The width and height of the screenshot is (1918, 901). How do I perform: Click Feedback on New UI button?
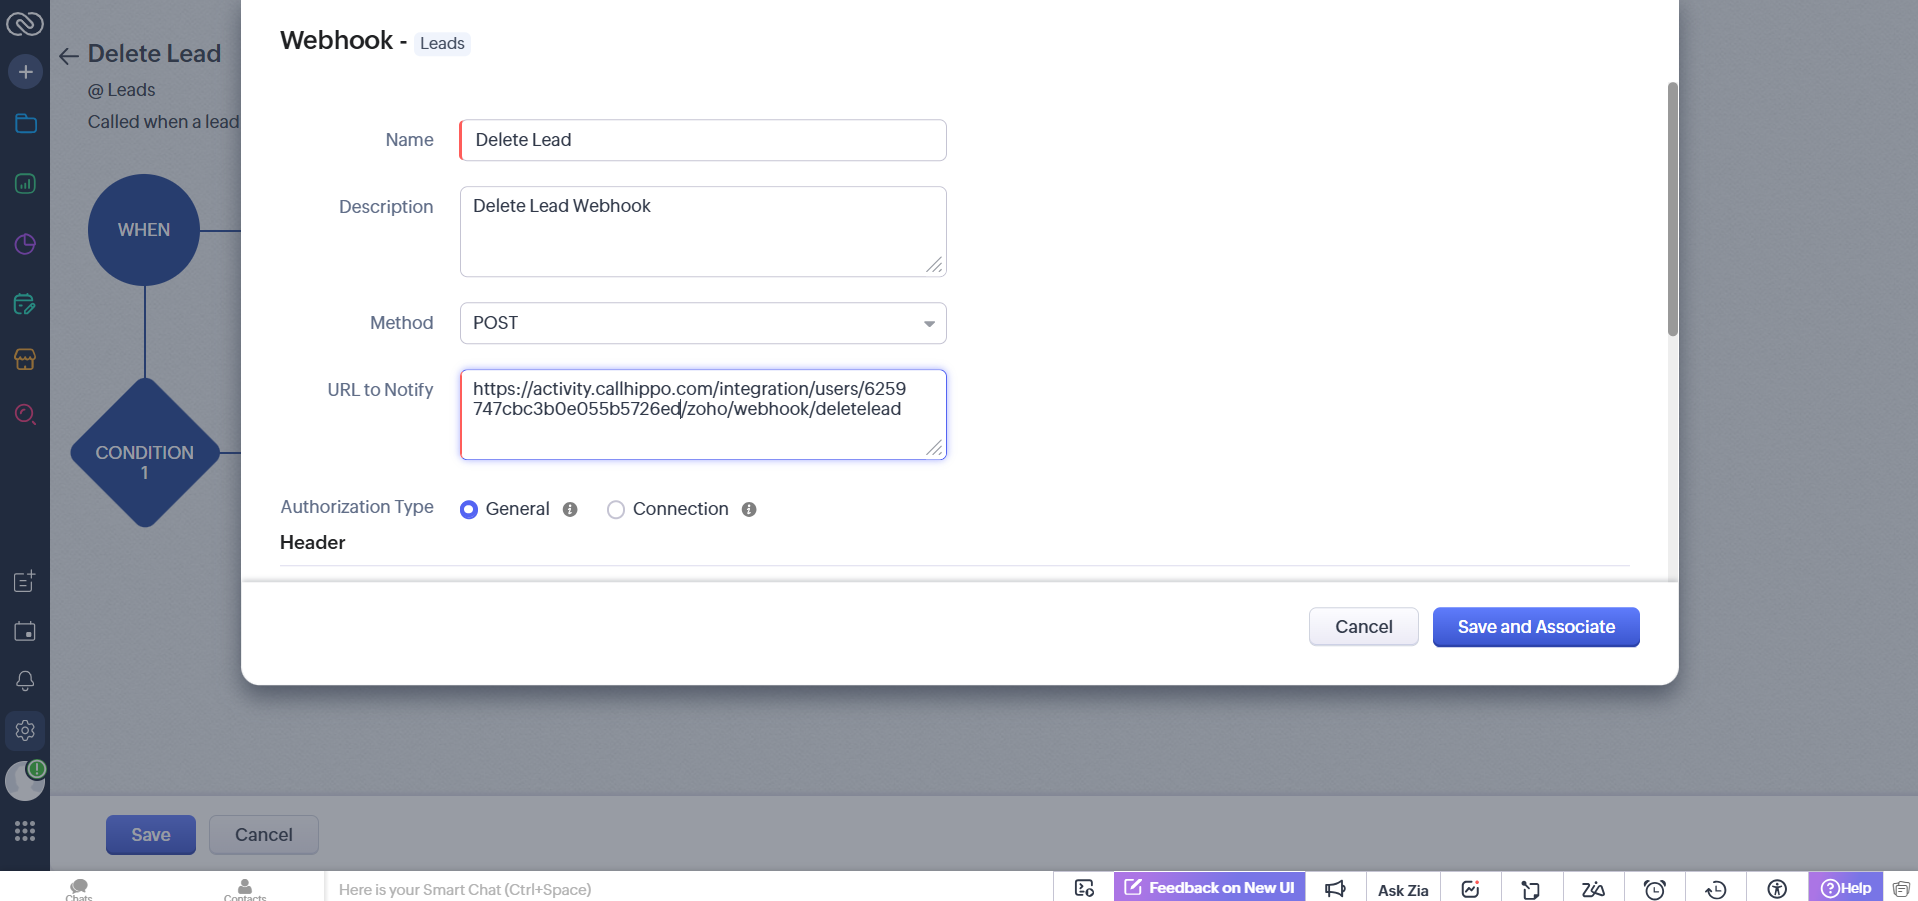(x=1209, y=887)
